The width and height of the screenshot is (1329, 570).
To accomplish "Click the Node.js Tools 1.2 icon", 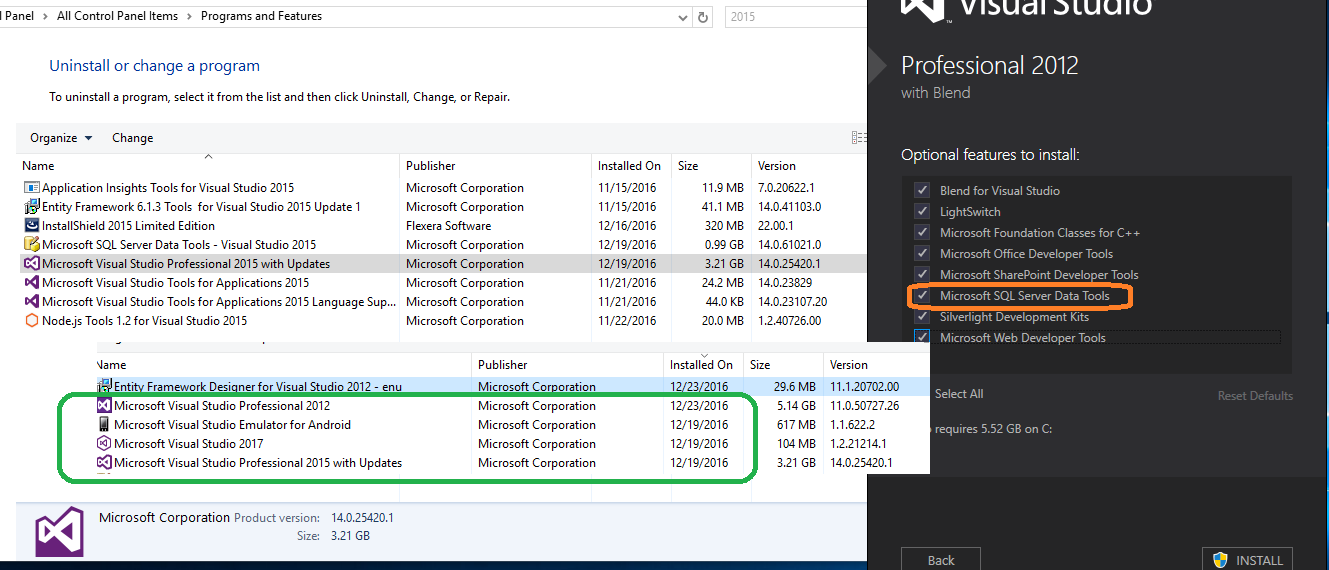I will click(x=31, y=321).
